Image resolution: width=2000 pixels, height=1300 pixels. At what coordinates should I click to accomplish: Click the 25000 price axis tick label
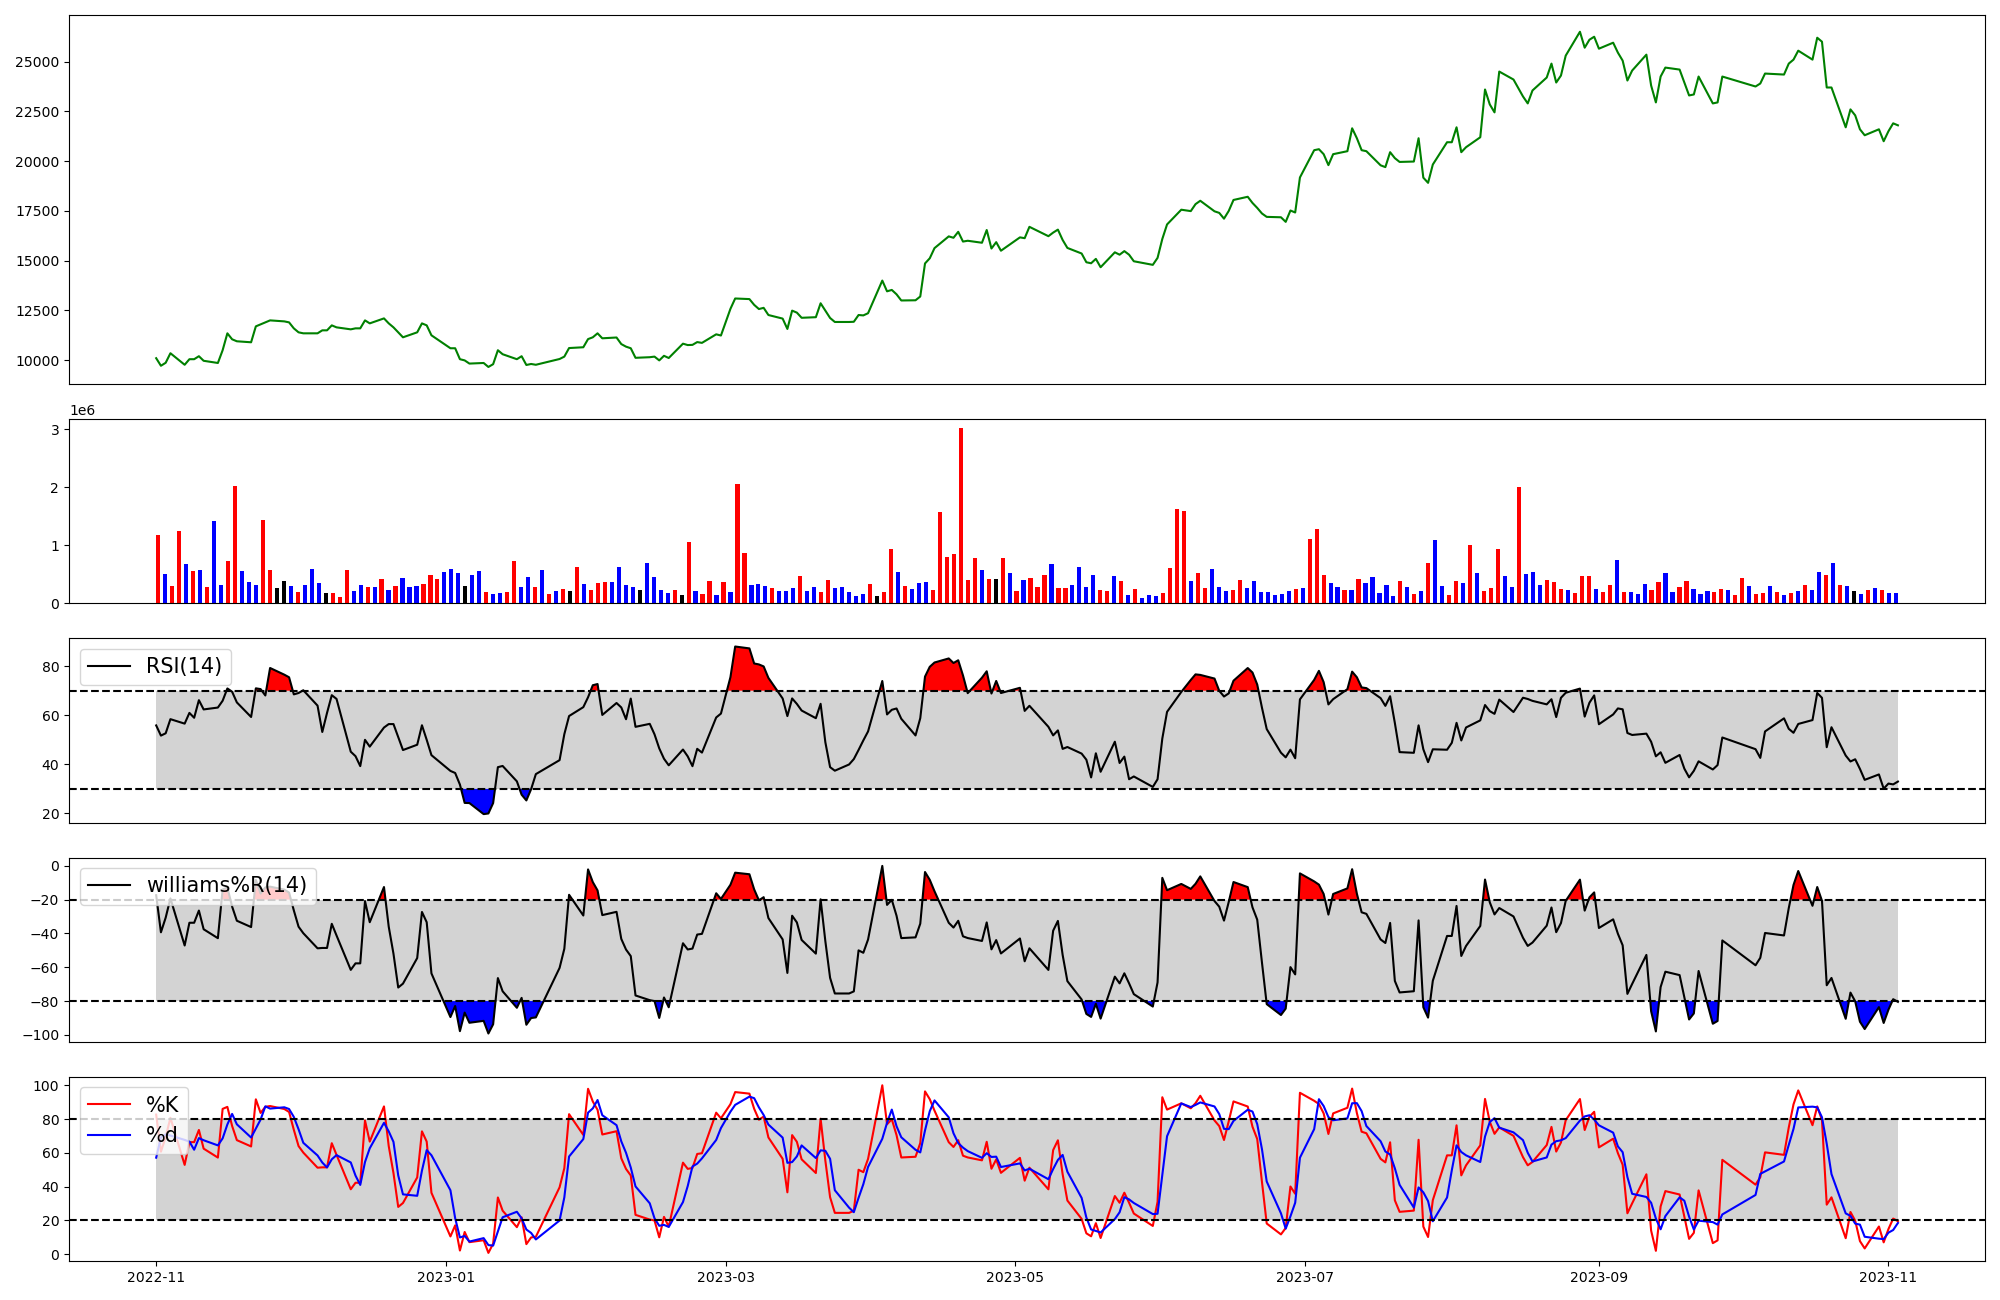(36, 62)
